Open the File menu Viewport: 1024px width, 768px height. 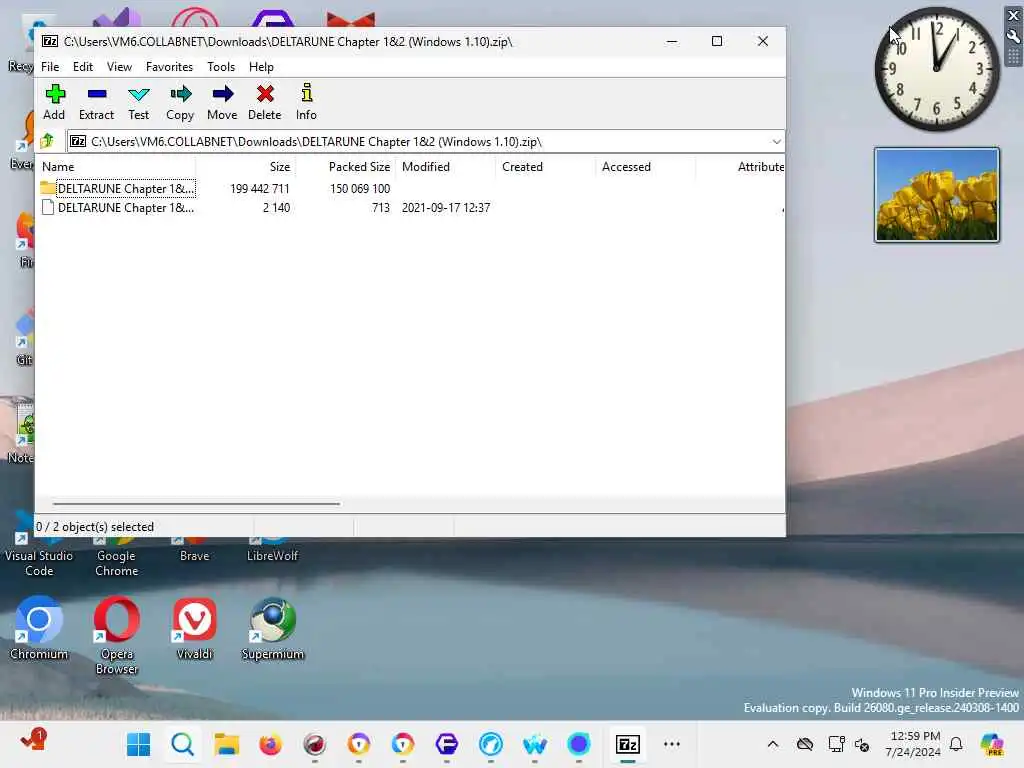(x=50, y=67)
